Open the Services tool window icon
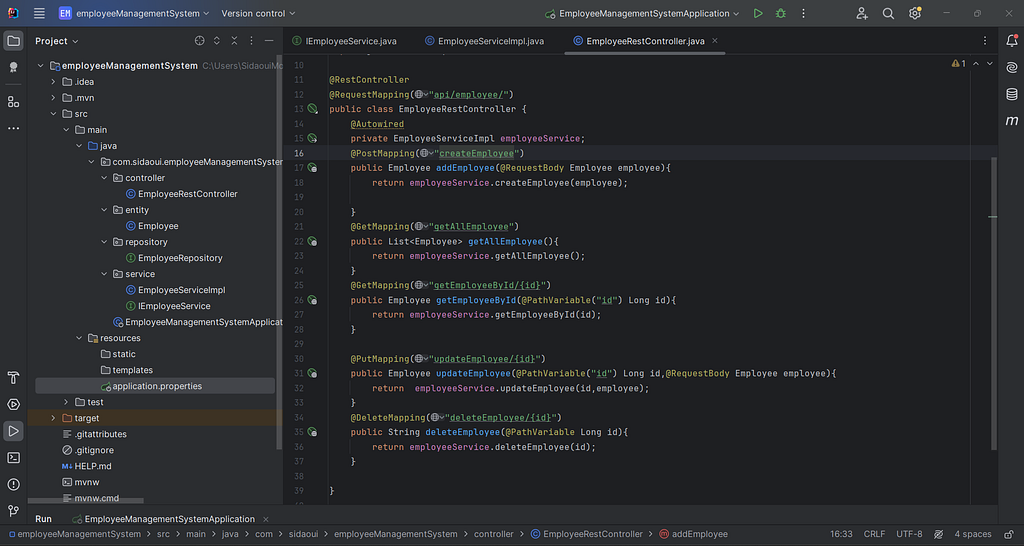 13,404
